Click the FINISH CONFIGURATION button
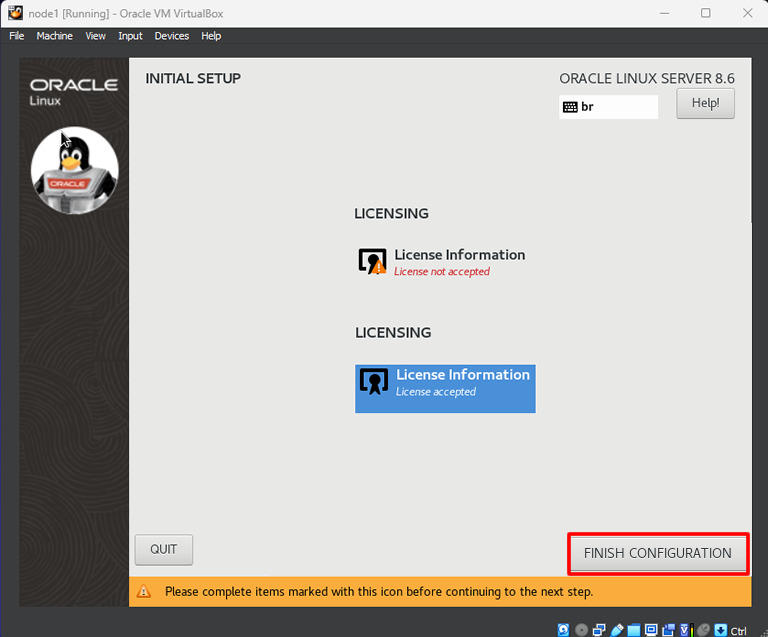The width and height of the screenshot is (768, 637). [658, 553]
